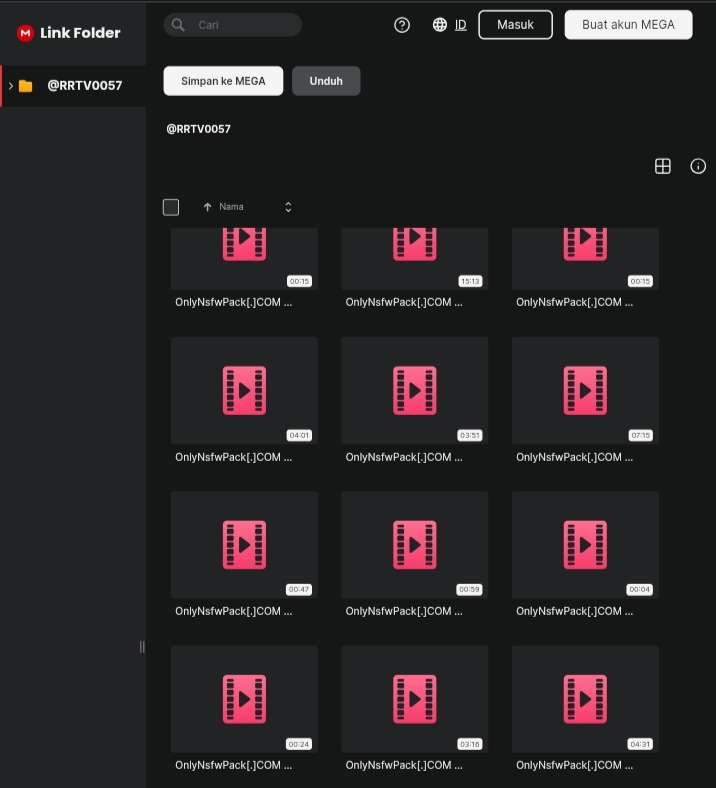Click the video icon of the 04:31 file
The width and height of the screenshot is (716, 788).
585,699
